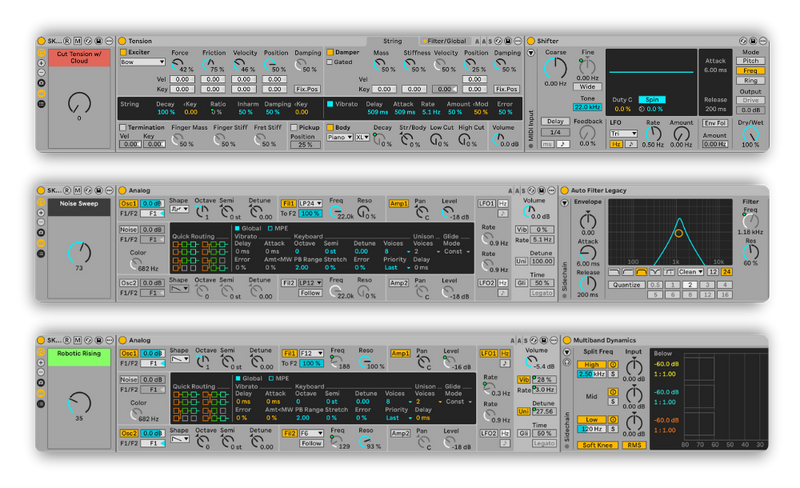
Task: Toggle the Tension device activator icon
Action: (x=122, y=40)
